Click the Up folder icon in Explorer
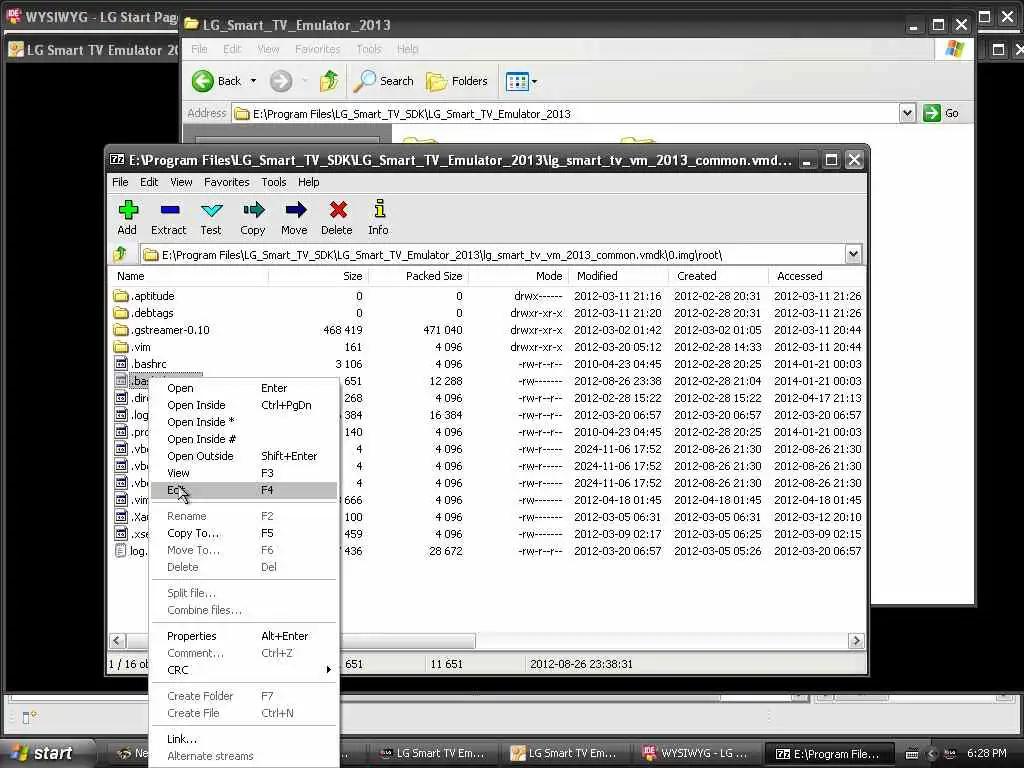Viewport: 1024px width, 768px height. tap(328, 81)
